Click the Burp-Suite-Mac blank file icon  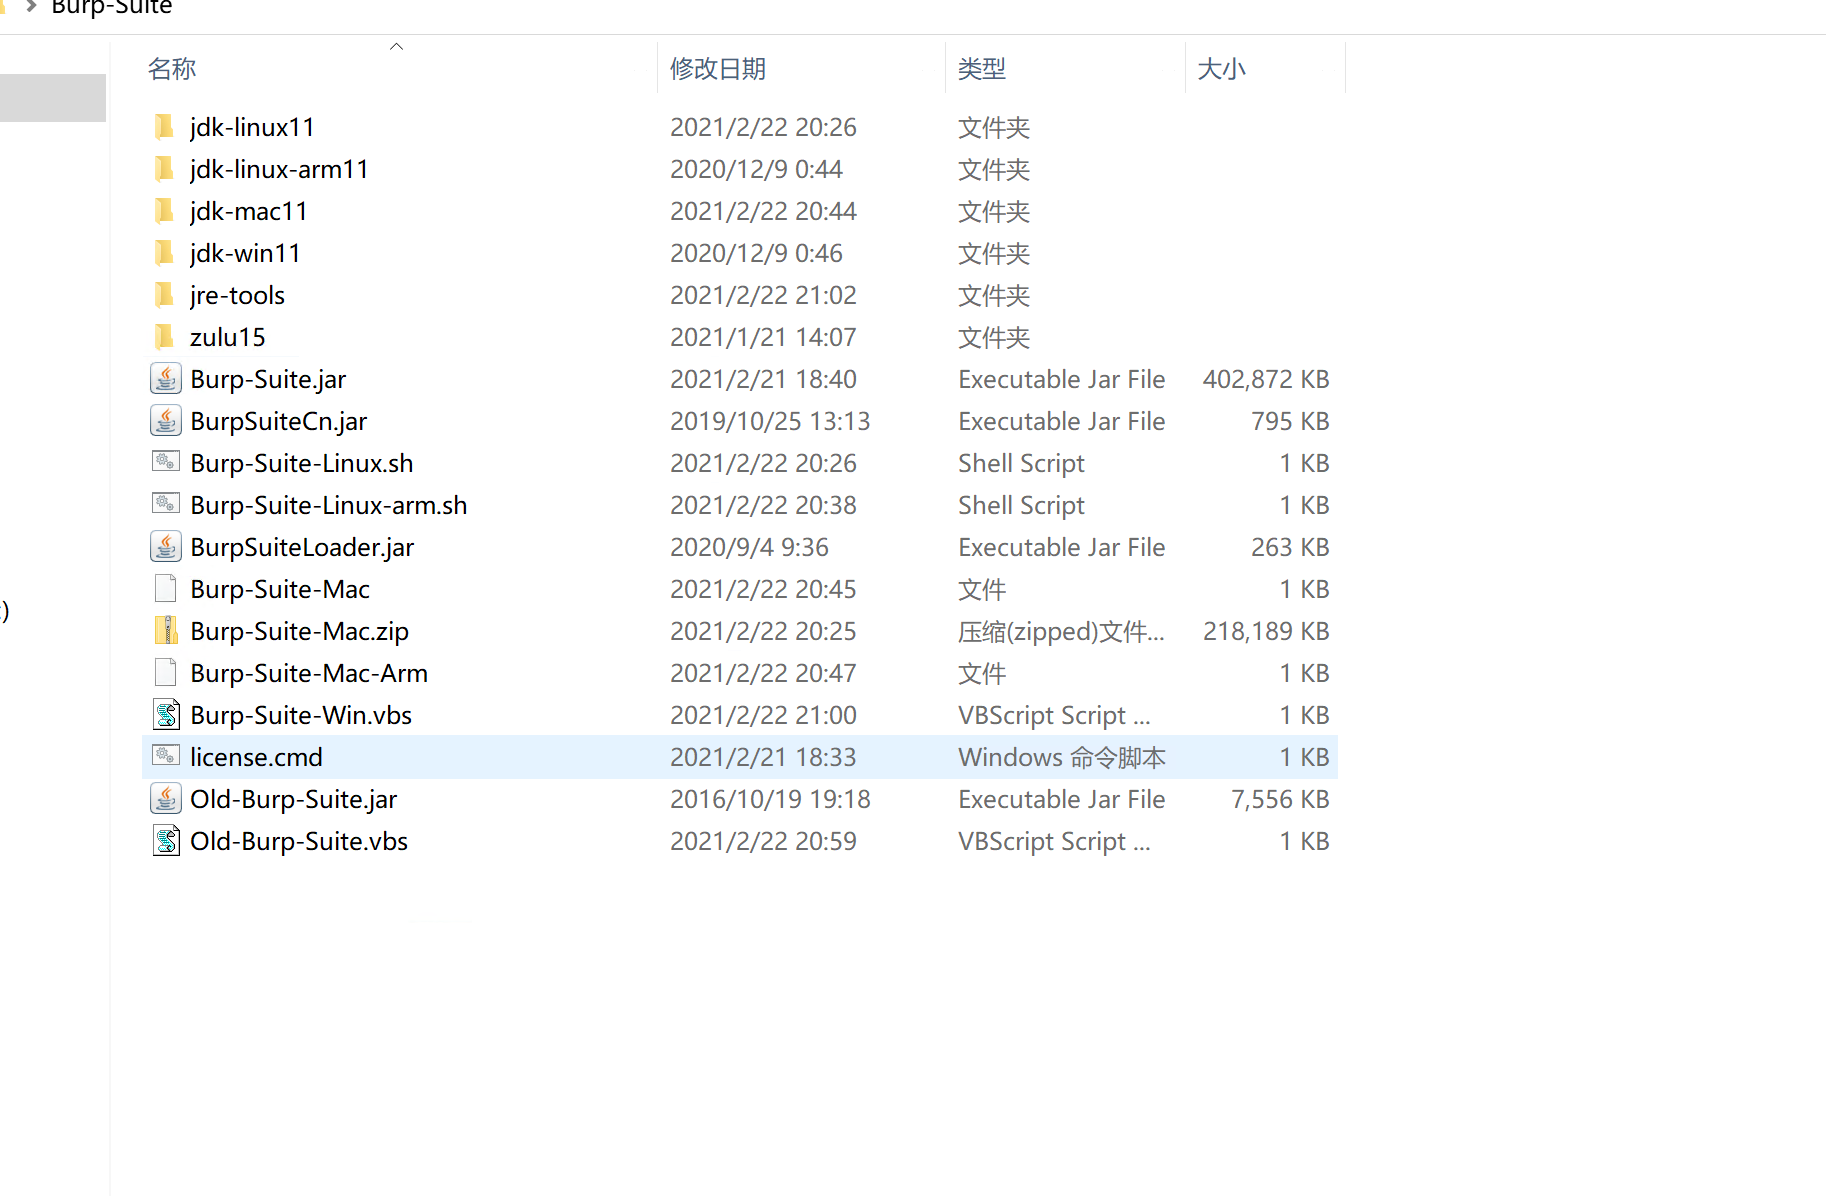click(166, 589)
